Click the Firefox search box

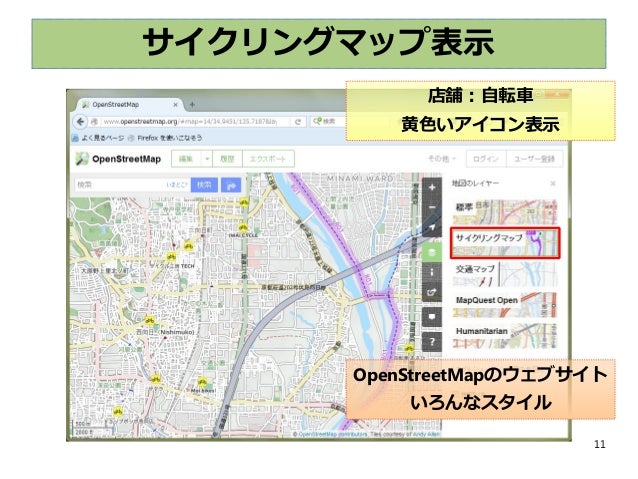pyautogui.click(x=329, y=121)
